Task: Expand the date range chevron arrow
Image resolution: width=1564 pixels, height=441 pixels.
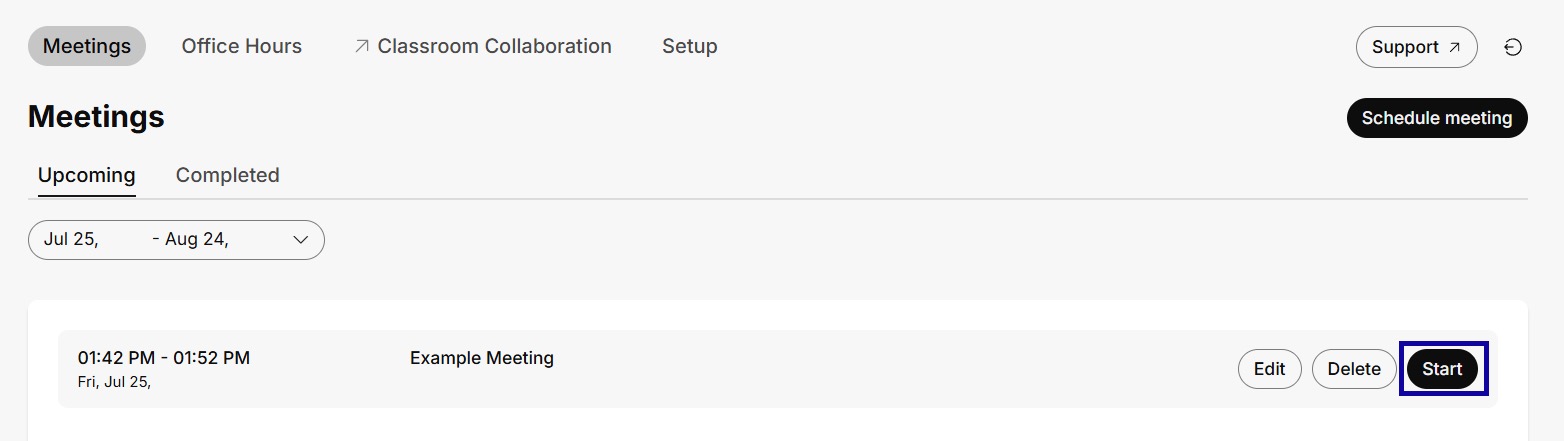Action: pos(300,240)
